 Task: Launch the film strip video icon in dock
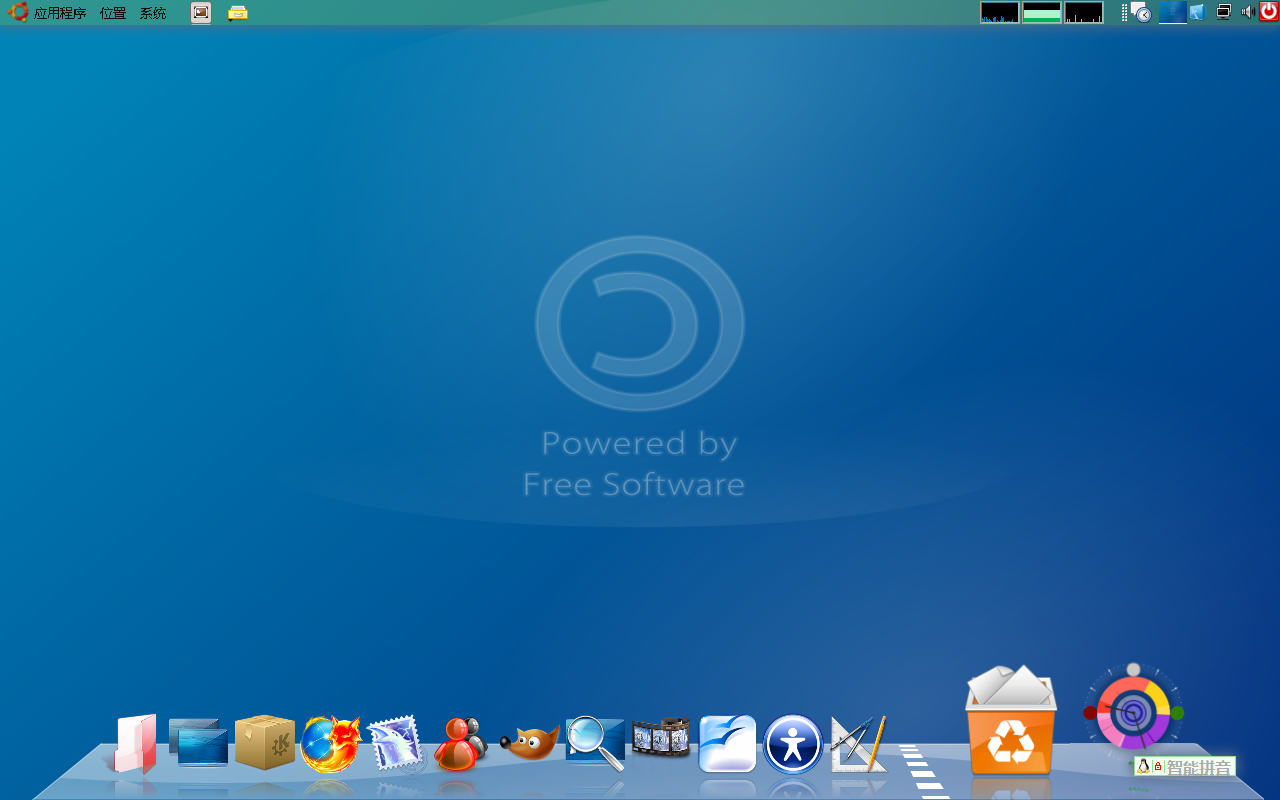pyautogui.click(x=661, y=737)
